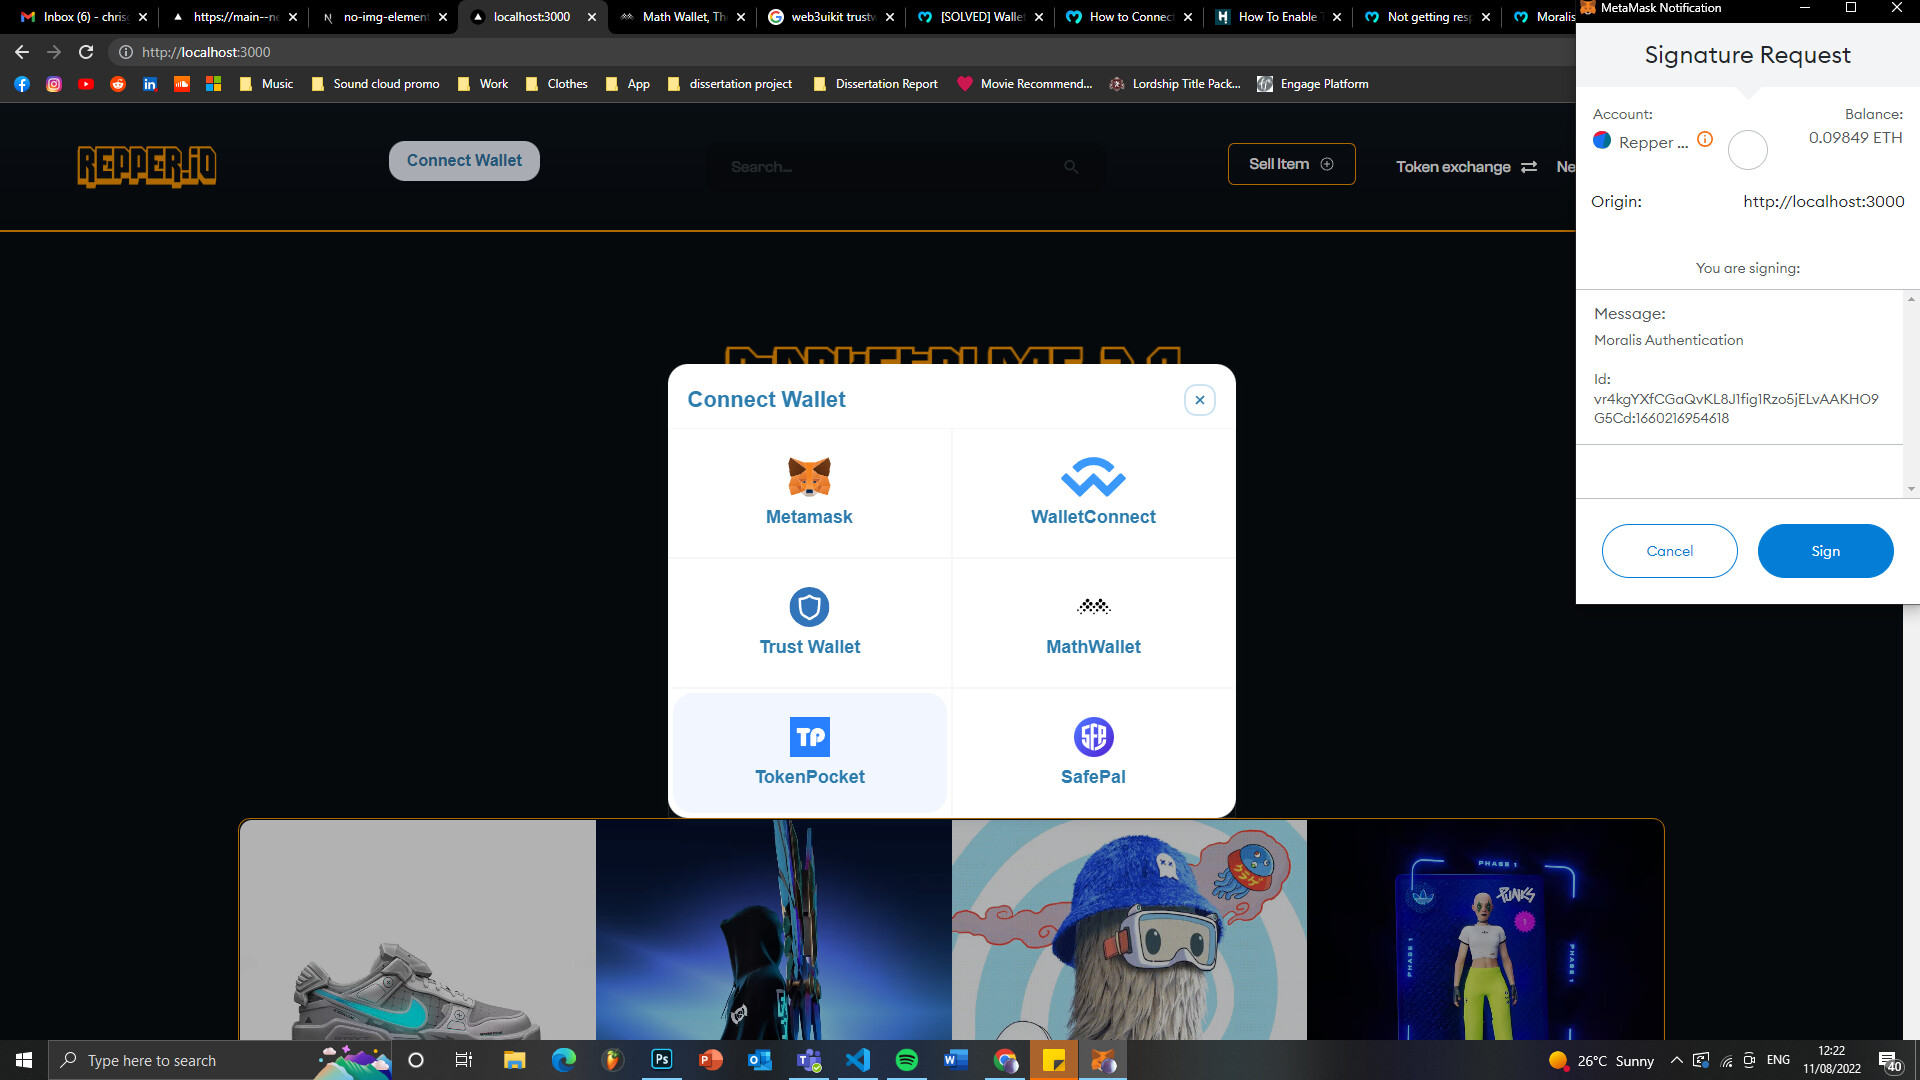The width and height of the screenshot is (1920, 1080).
Task: Switch to Not getting response tab
Action: pos(1428,17)
